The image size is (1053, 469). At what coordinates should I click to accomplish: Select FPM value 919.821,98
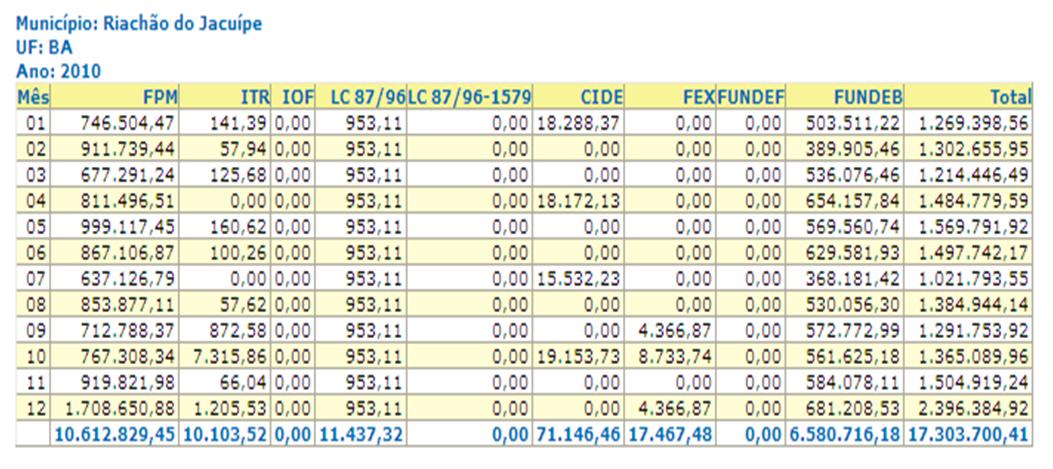coord(128,383)
